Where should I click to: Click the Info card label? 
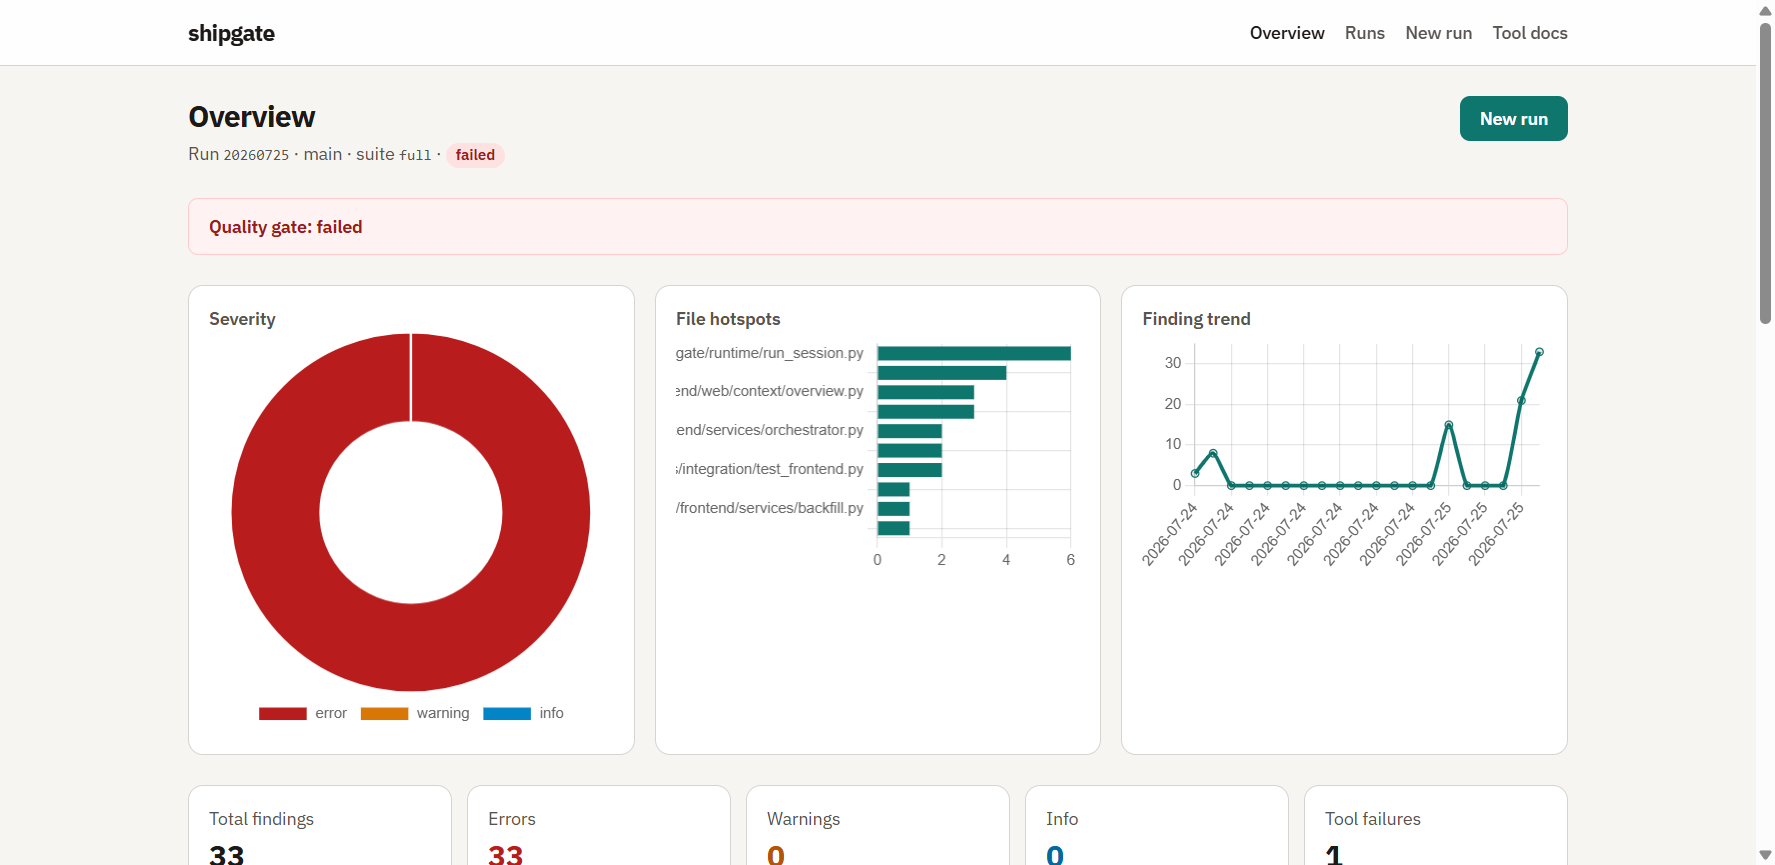1062,819
